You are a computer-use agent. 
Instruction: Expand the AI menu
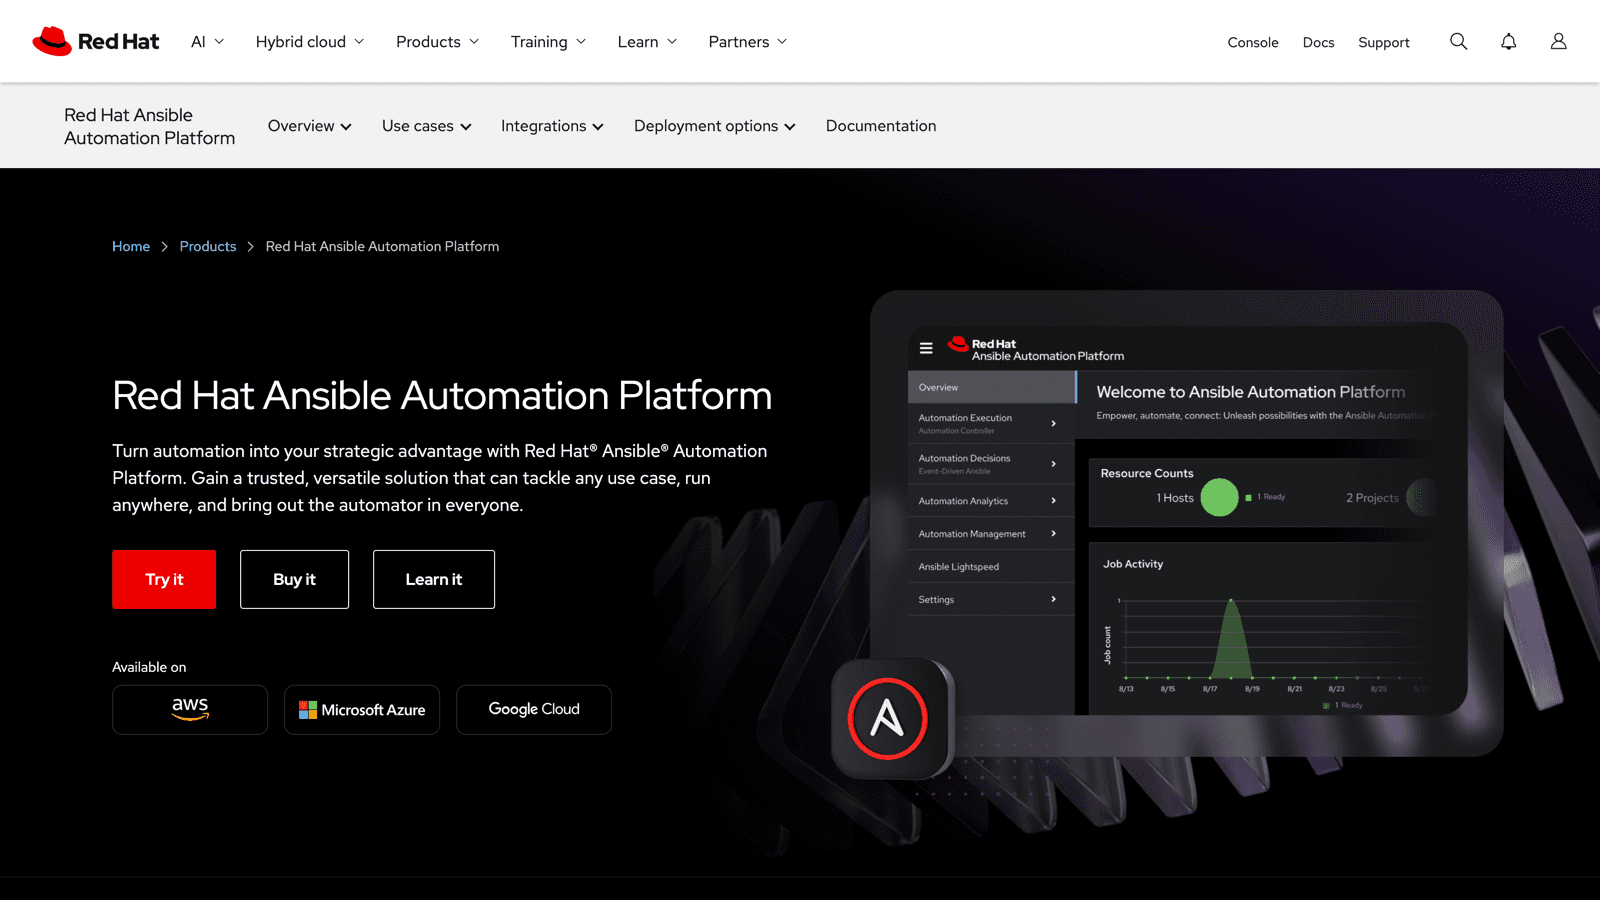pyautogui.click(x=208, y=41)
